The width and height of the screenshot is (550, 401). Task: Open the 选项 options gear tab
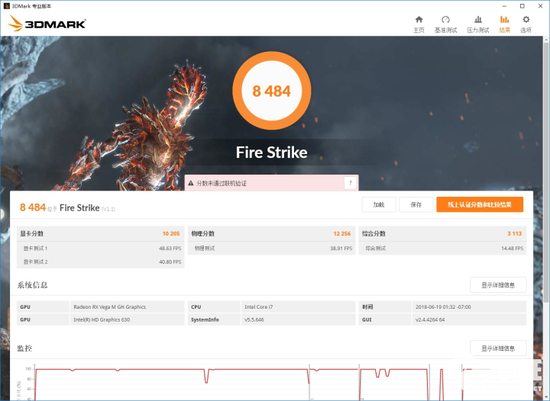click(526, 24)
